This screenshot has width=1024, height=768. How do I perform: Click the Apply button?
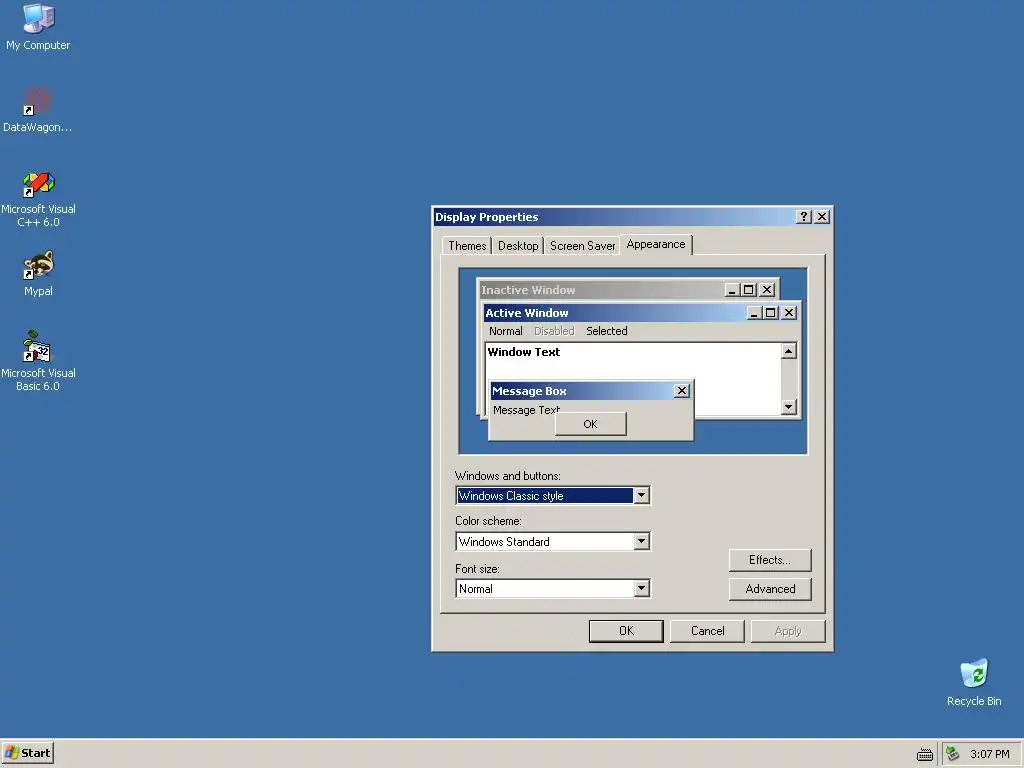pos(788,631)
